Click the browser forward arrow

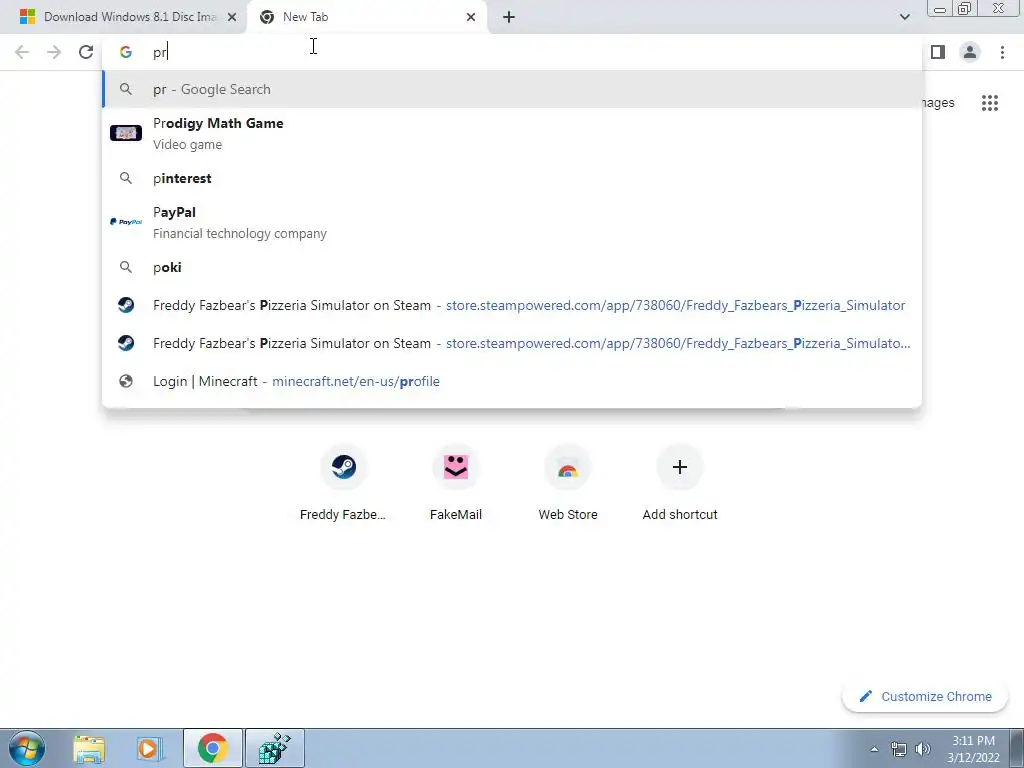(x=54, y=52)
